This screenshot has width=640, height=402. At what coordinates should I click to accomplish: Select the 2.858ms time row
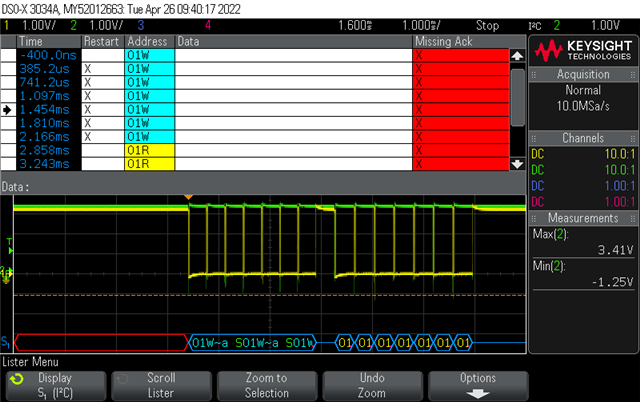coord(49,150)
